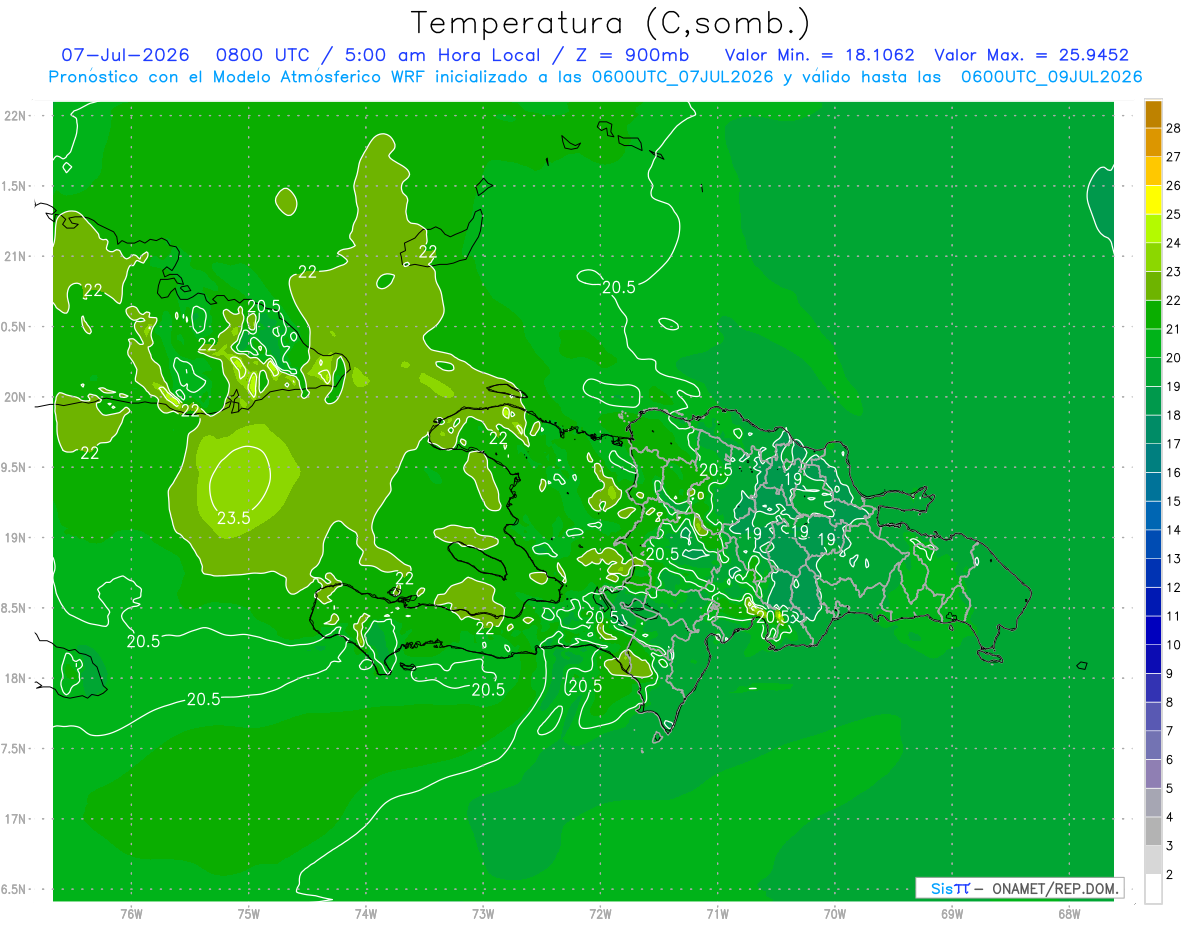Click the colorbar scale label "11"
The width and height of the screenshot is (1200, 927).
1174,616
